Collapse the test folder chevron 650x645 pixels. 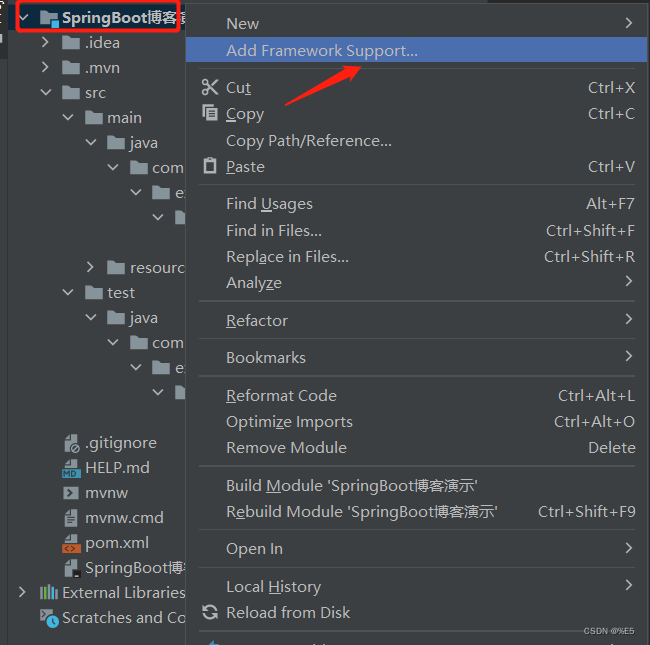click(x=68, y=293)
